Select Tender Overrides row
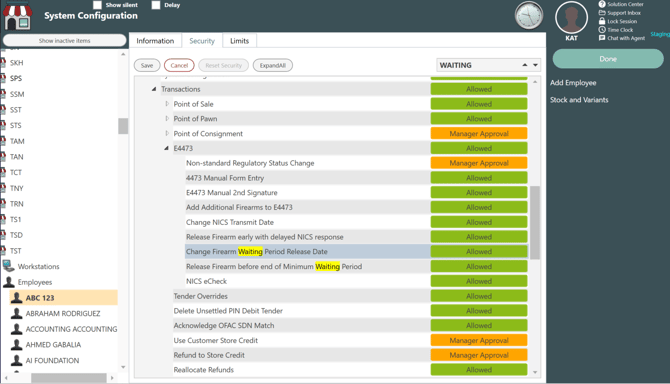Screen dimensions: 670x384 point(301,296)
